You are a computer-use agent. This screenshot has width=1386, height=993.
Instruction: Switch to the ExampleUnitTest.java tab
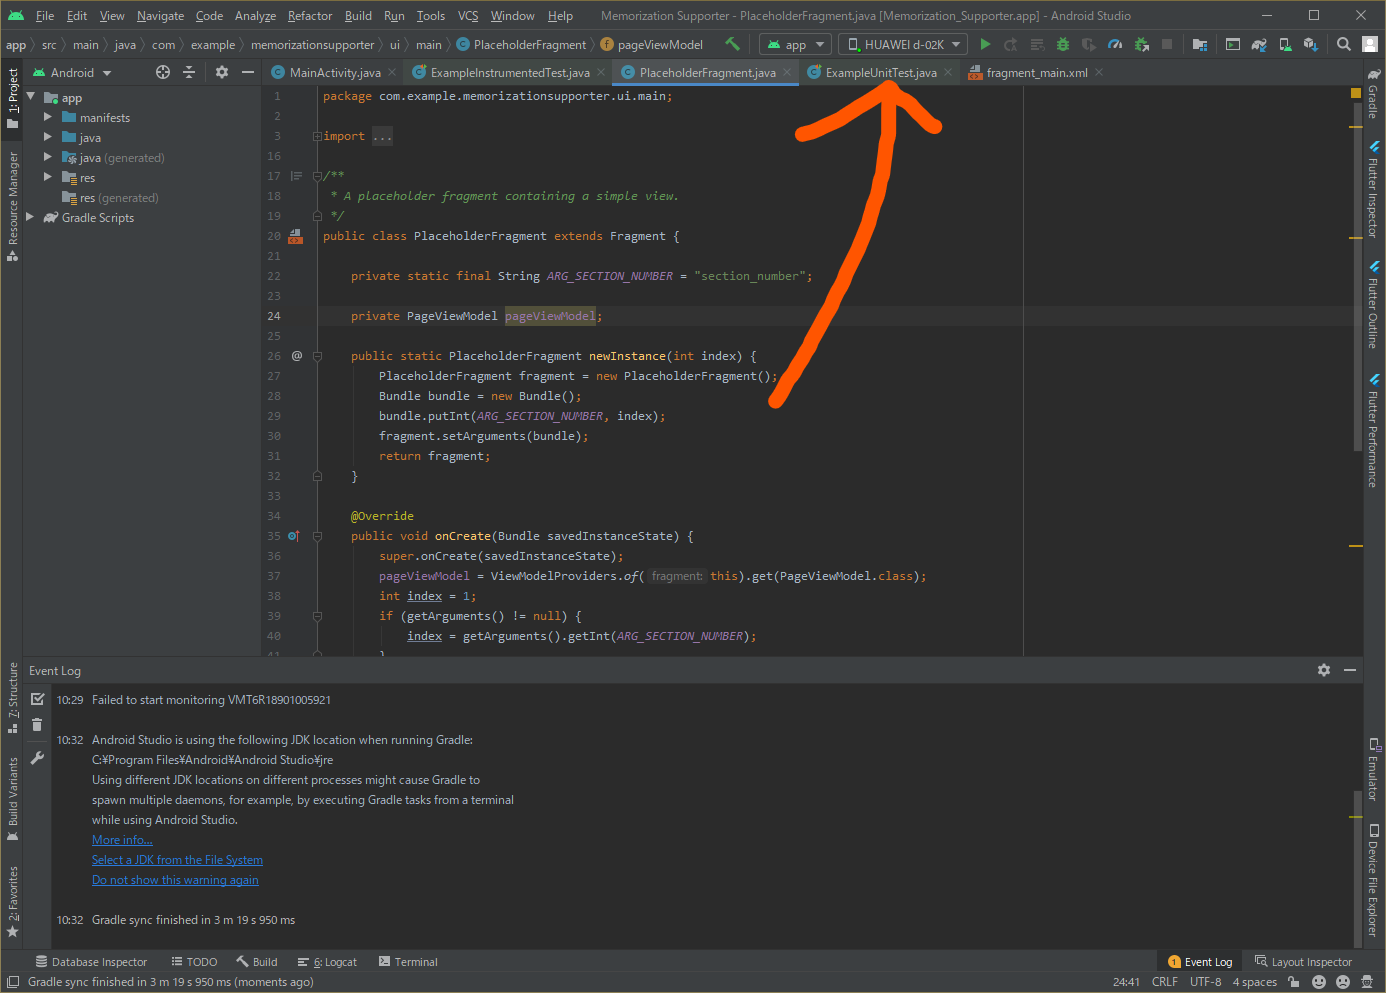pos(881,72)
